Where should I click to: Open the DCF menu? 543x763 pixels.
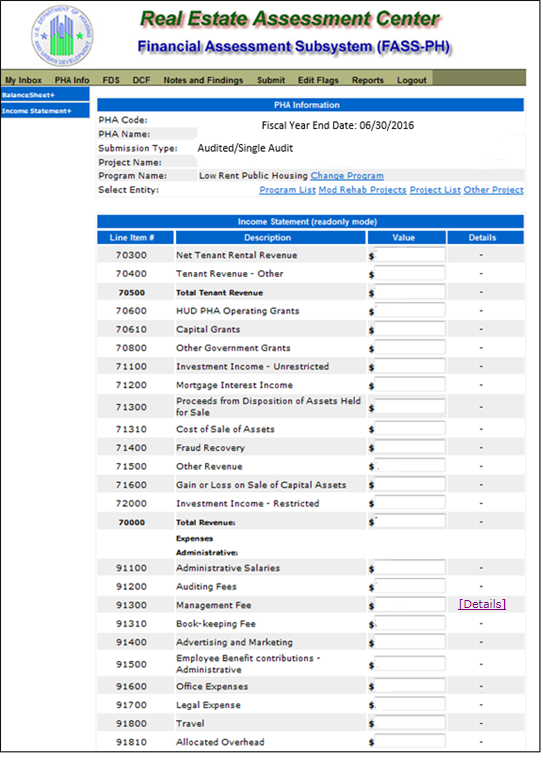[142, 80]
